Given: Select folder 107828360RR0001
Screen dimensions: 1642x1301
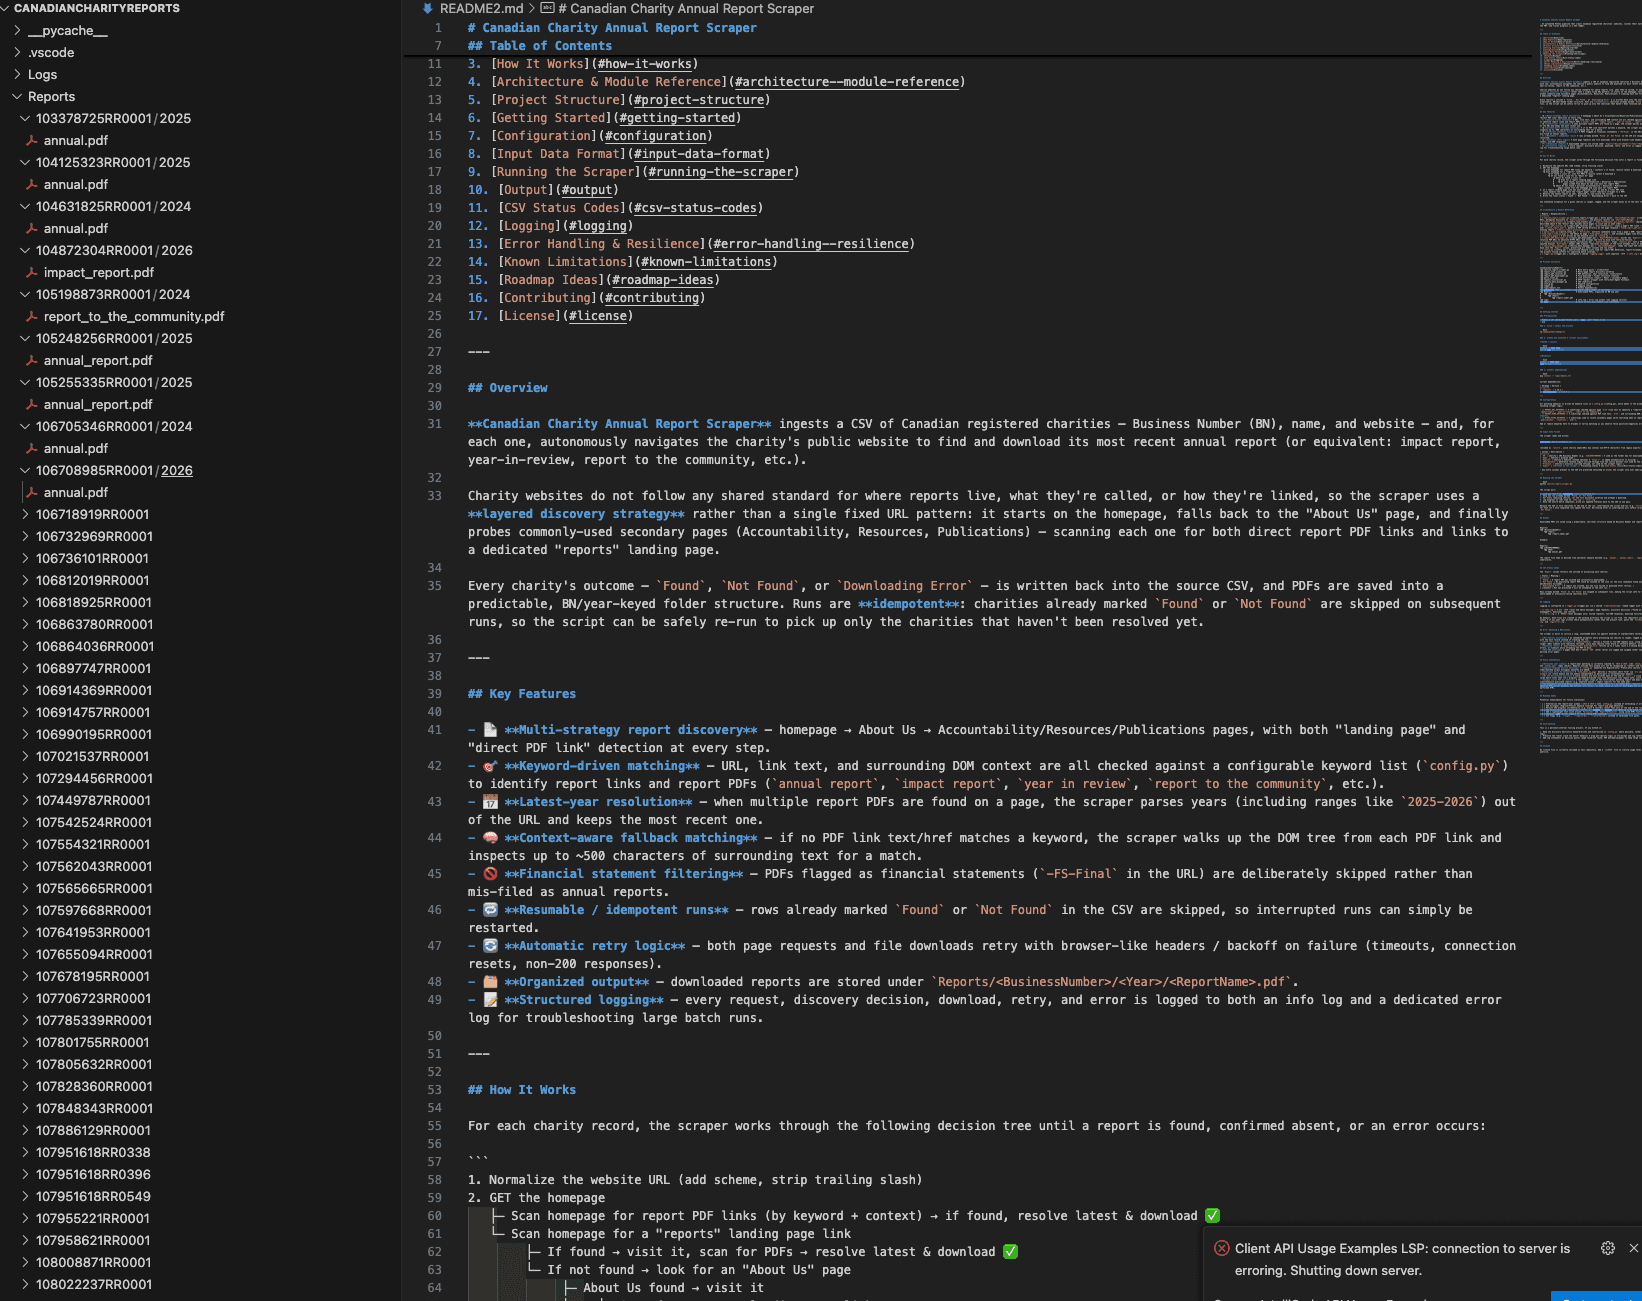Looking at the screenshot, I should tap(94, 1087).
